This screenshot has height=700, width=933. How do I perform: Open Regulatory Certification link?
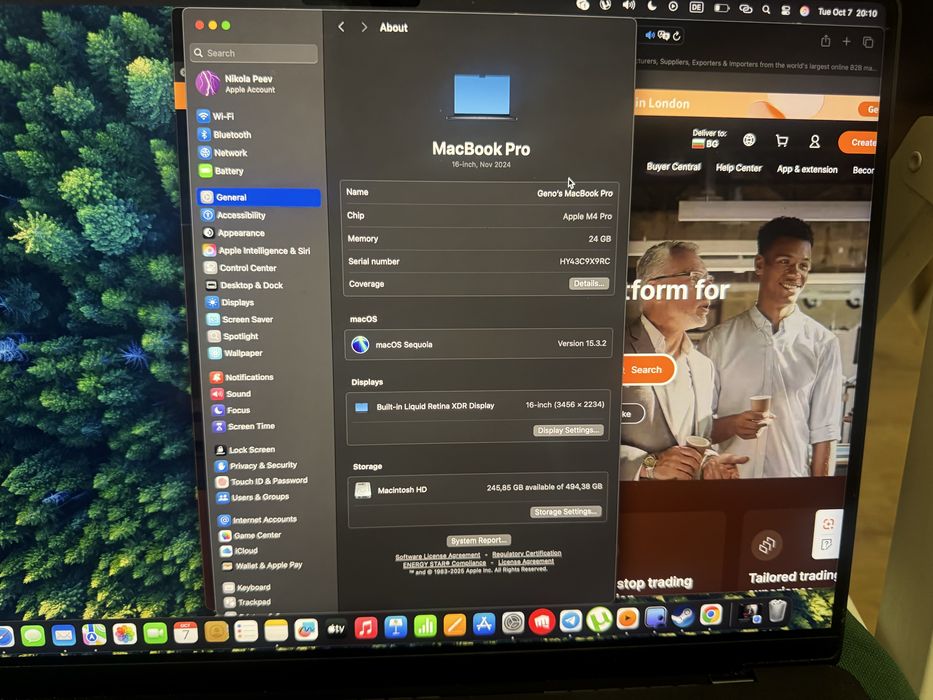pos(527,554)
